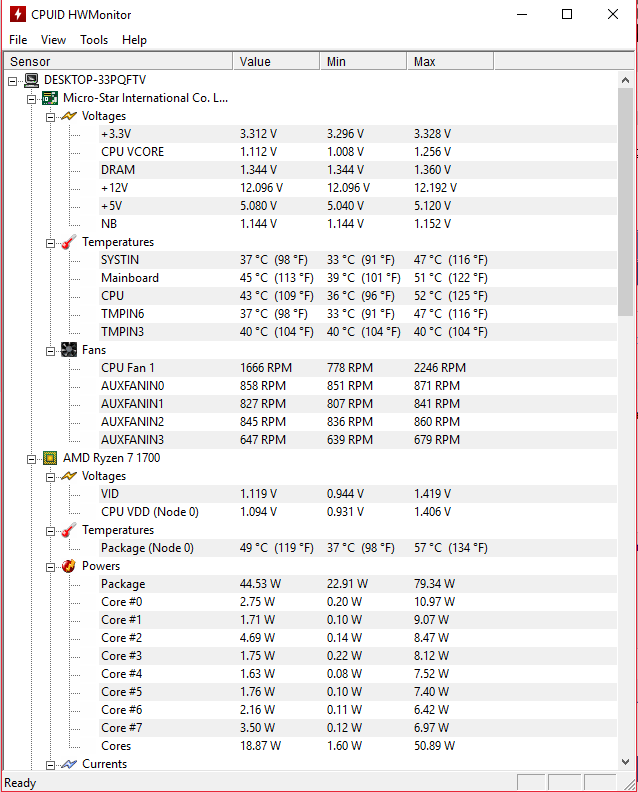The image size is (638, 792).
Task: Select the TMPIN6 temperature row
Action: coord(358,314)
